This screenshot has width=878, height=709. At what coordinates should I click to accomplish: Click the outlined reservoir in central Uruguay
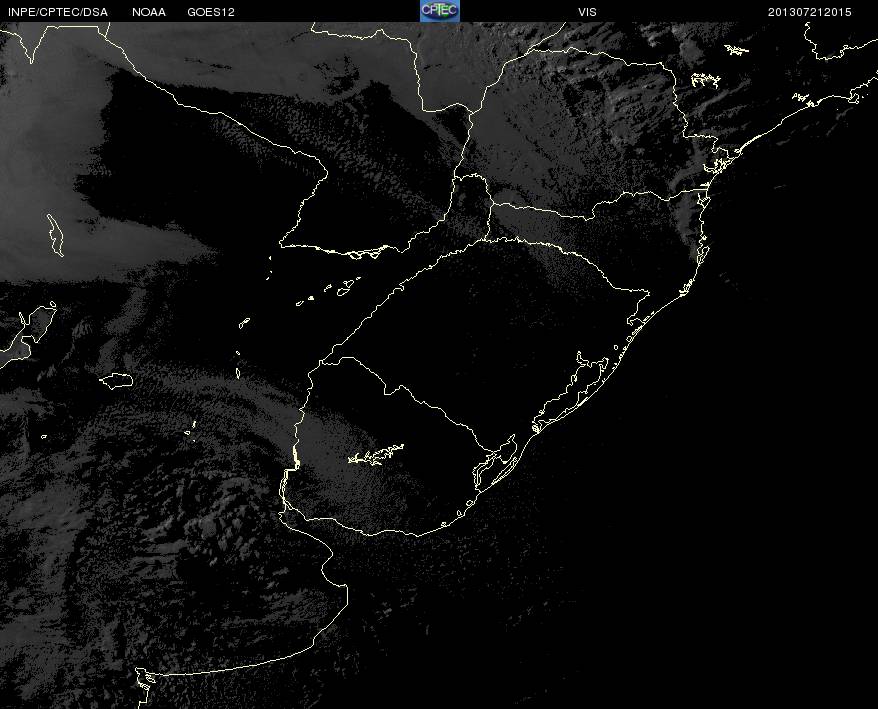click(376, 454)
